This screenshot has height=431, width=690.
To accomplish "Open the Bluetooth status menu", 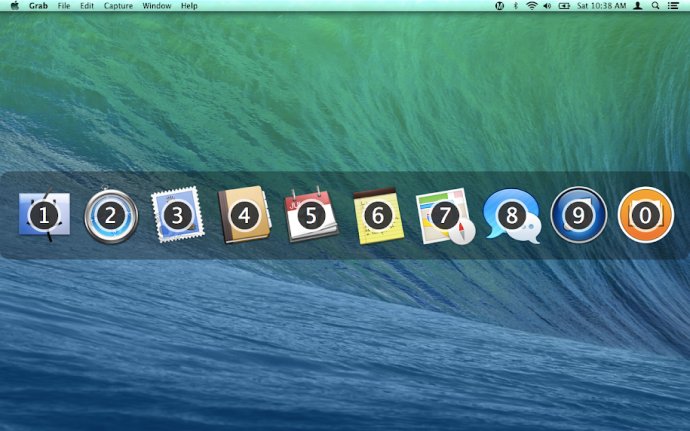I will click(516, 6).
